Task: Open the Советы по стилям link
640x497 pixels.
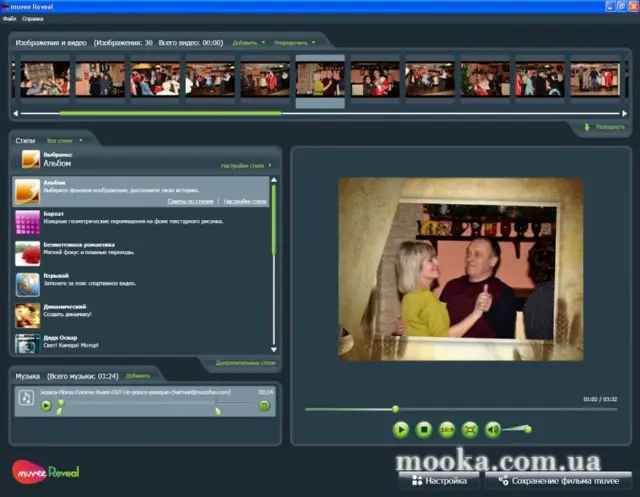Action: 190,201
